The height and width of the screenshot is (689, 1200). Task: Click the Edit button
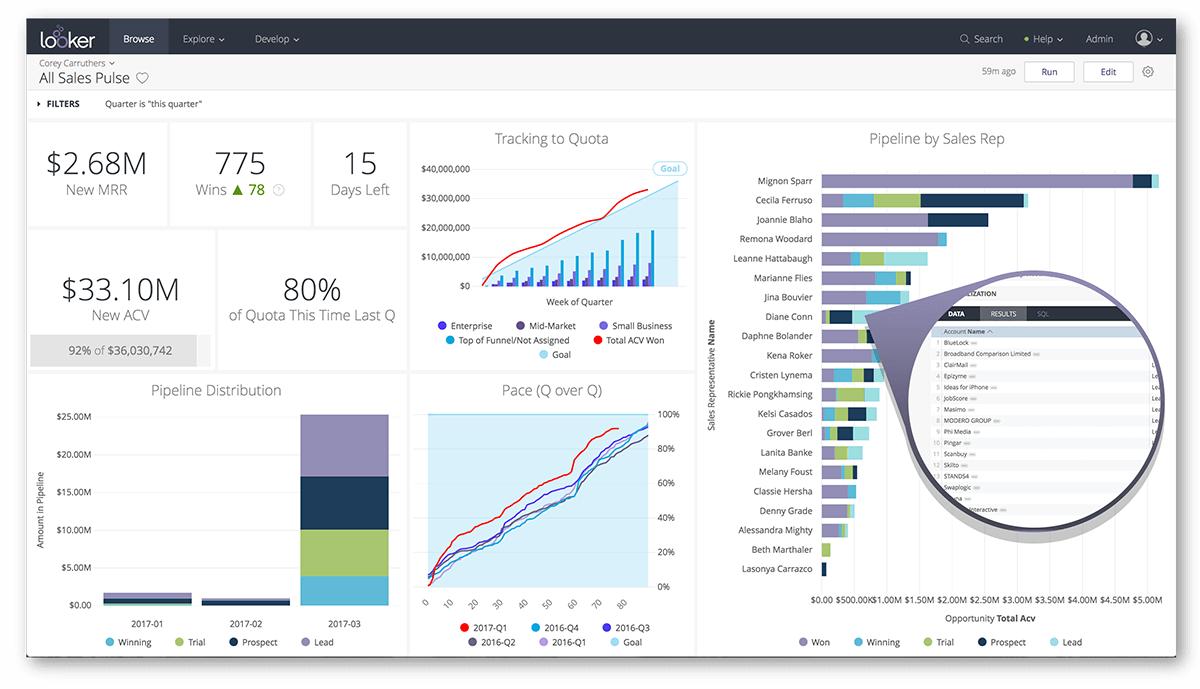click(1108, 72)
